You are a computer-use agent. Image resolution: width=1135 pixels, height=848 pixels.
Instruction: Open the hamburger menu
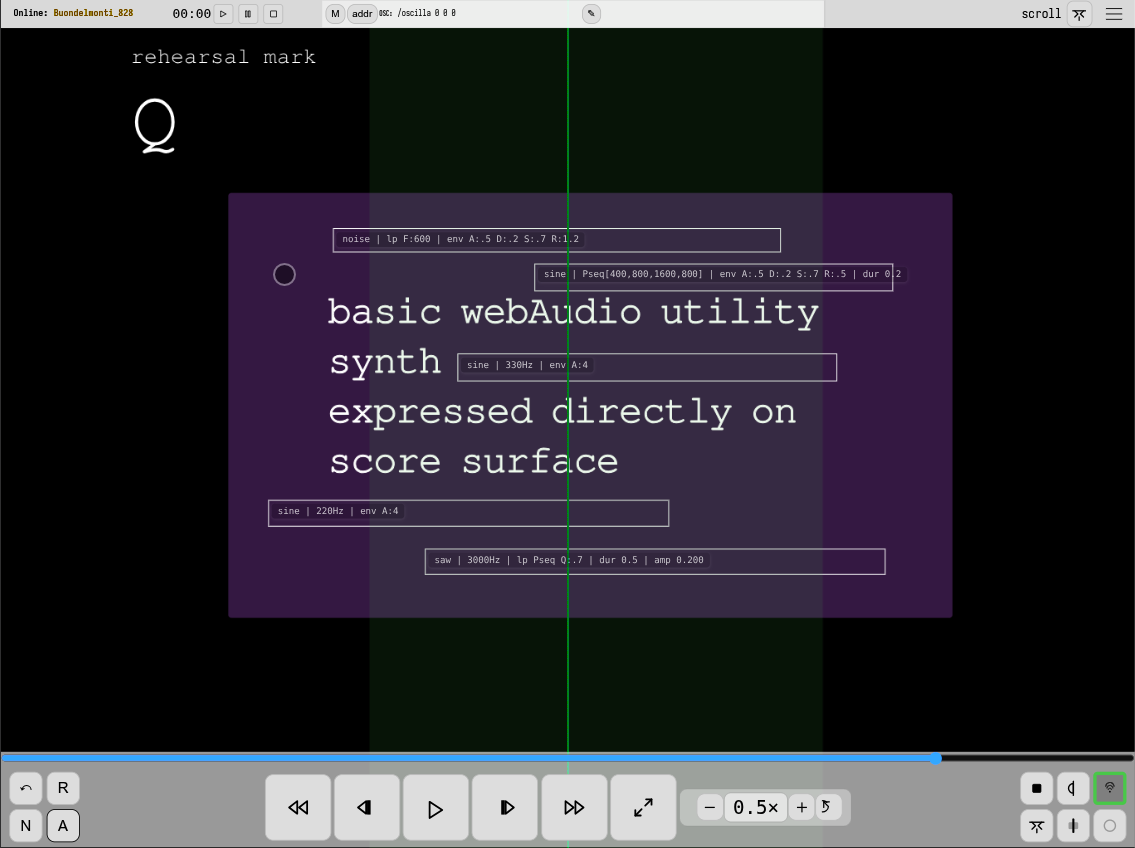(1113, 14)
